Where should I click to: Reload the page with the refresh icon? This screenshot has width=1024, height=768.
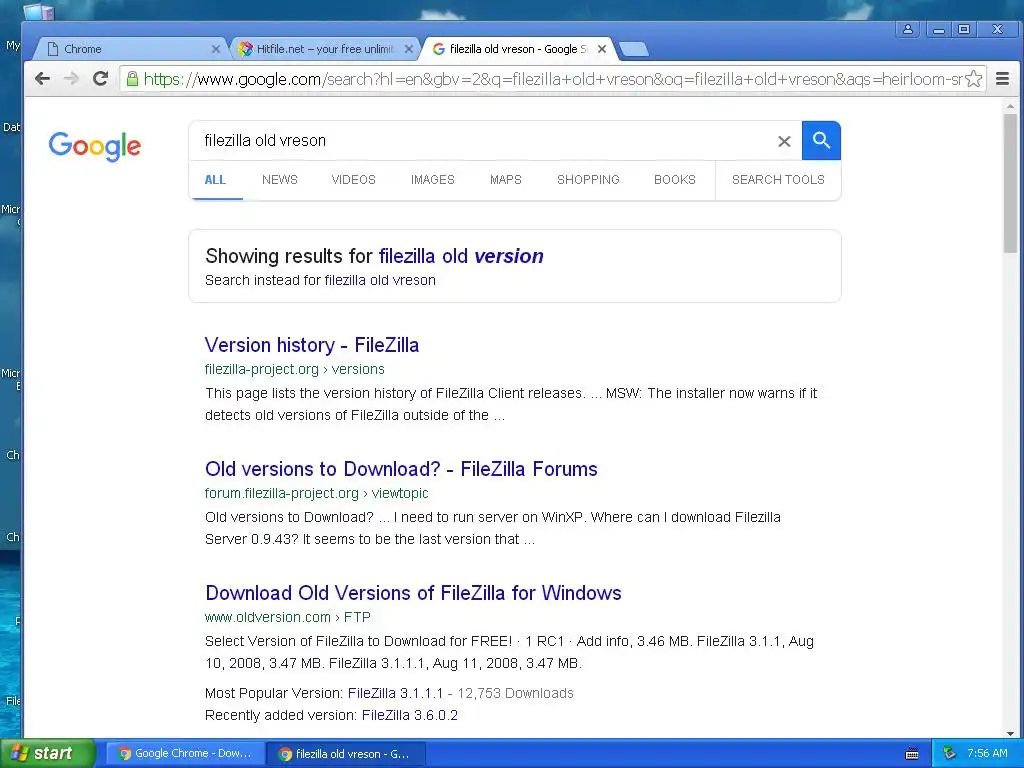coord(100,79)
